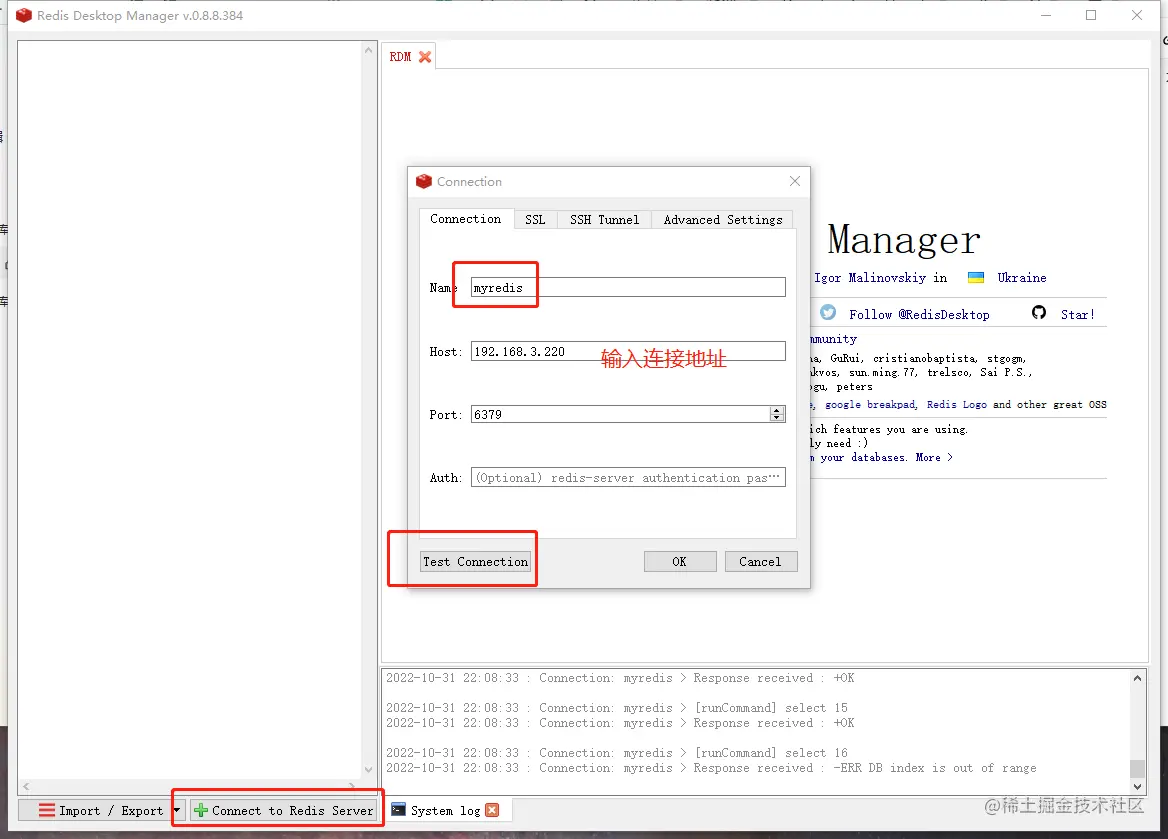Image resolution: width=1168 pixels, height=839 pixels.
Task: Click the Import / Export hamburger icon
Action: pyautogui.click(x=46, y=810)
